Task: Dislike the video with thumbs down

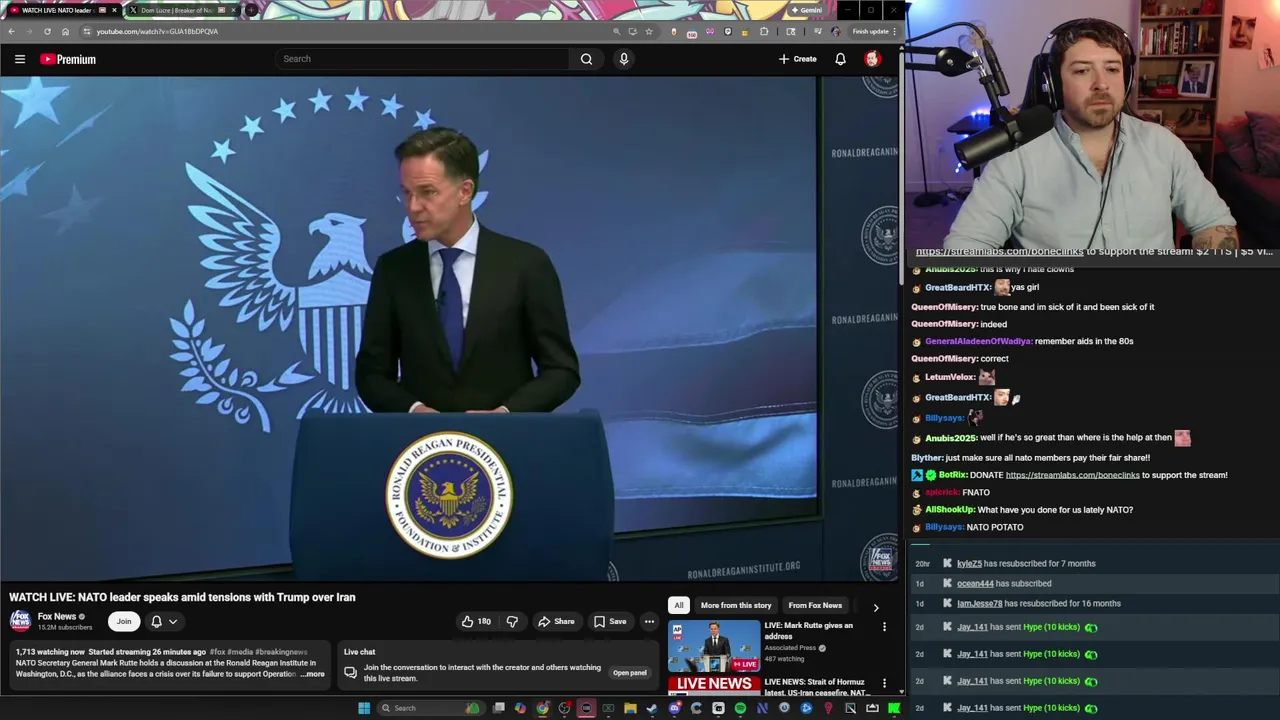Action: 512,621
